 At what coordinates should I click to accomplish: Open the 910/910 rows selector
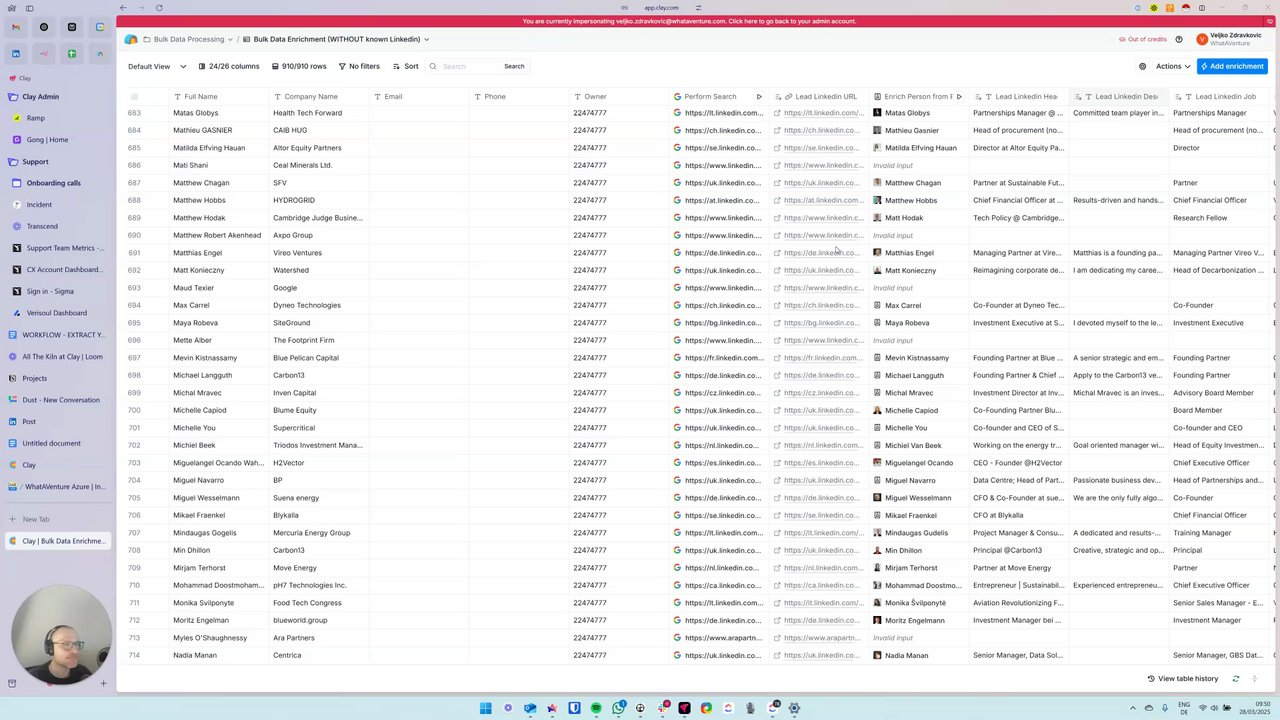pos(299,66)
